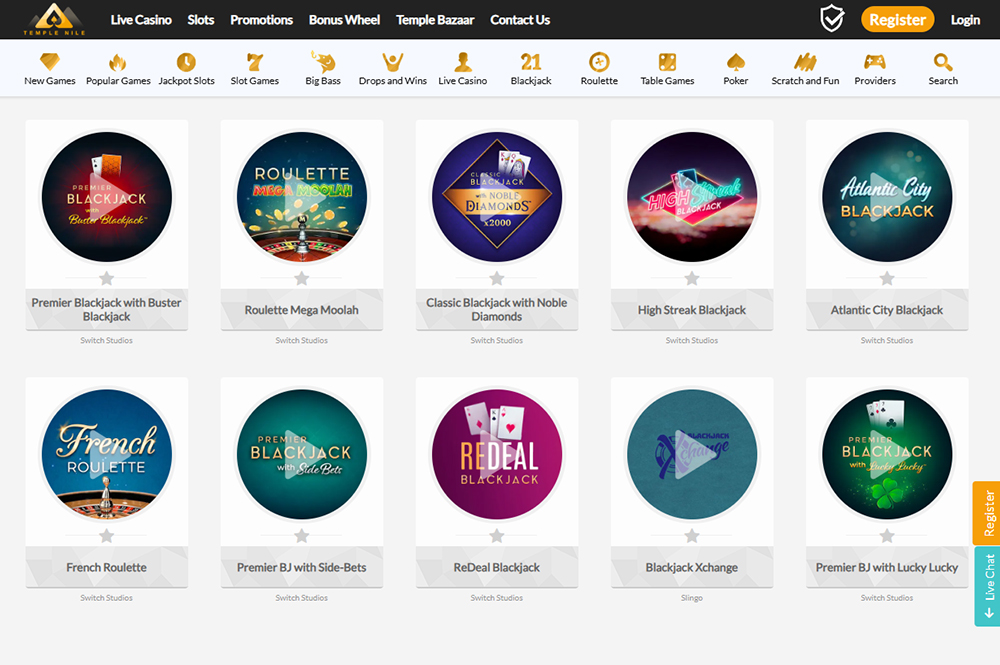Mark French Roulette as favorite star

point(107,536)
